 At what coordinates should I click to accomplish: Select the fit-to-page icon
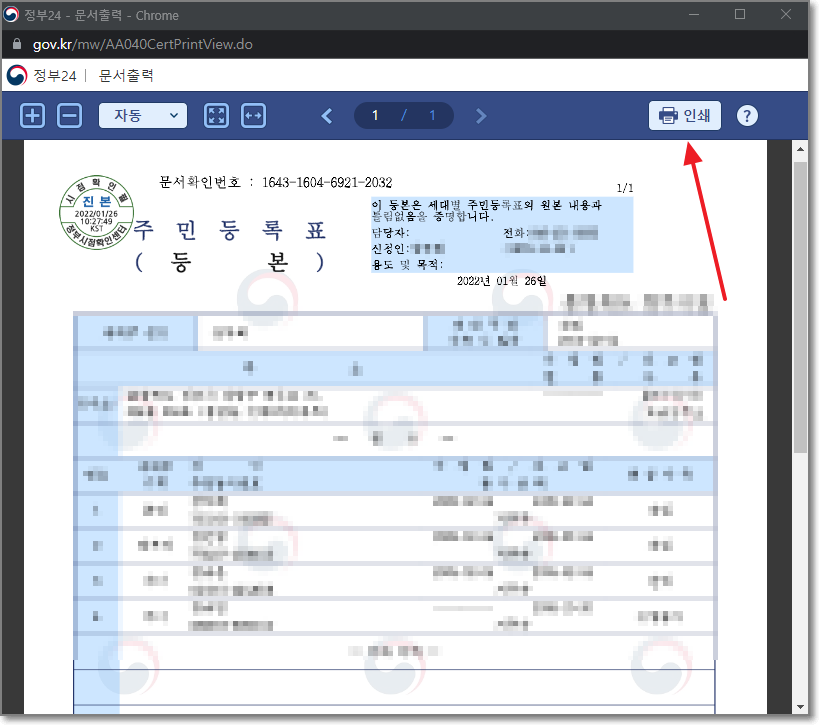[216, 115]
